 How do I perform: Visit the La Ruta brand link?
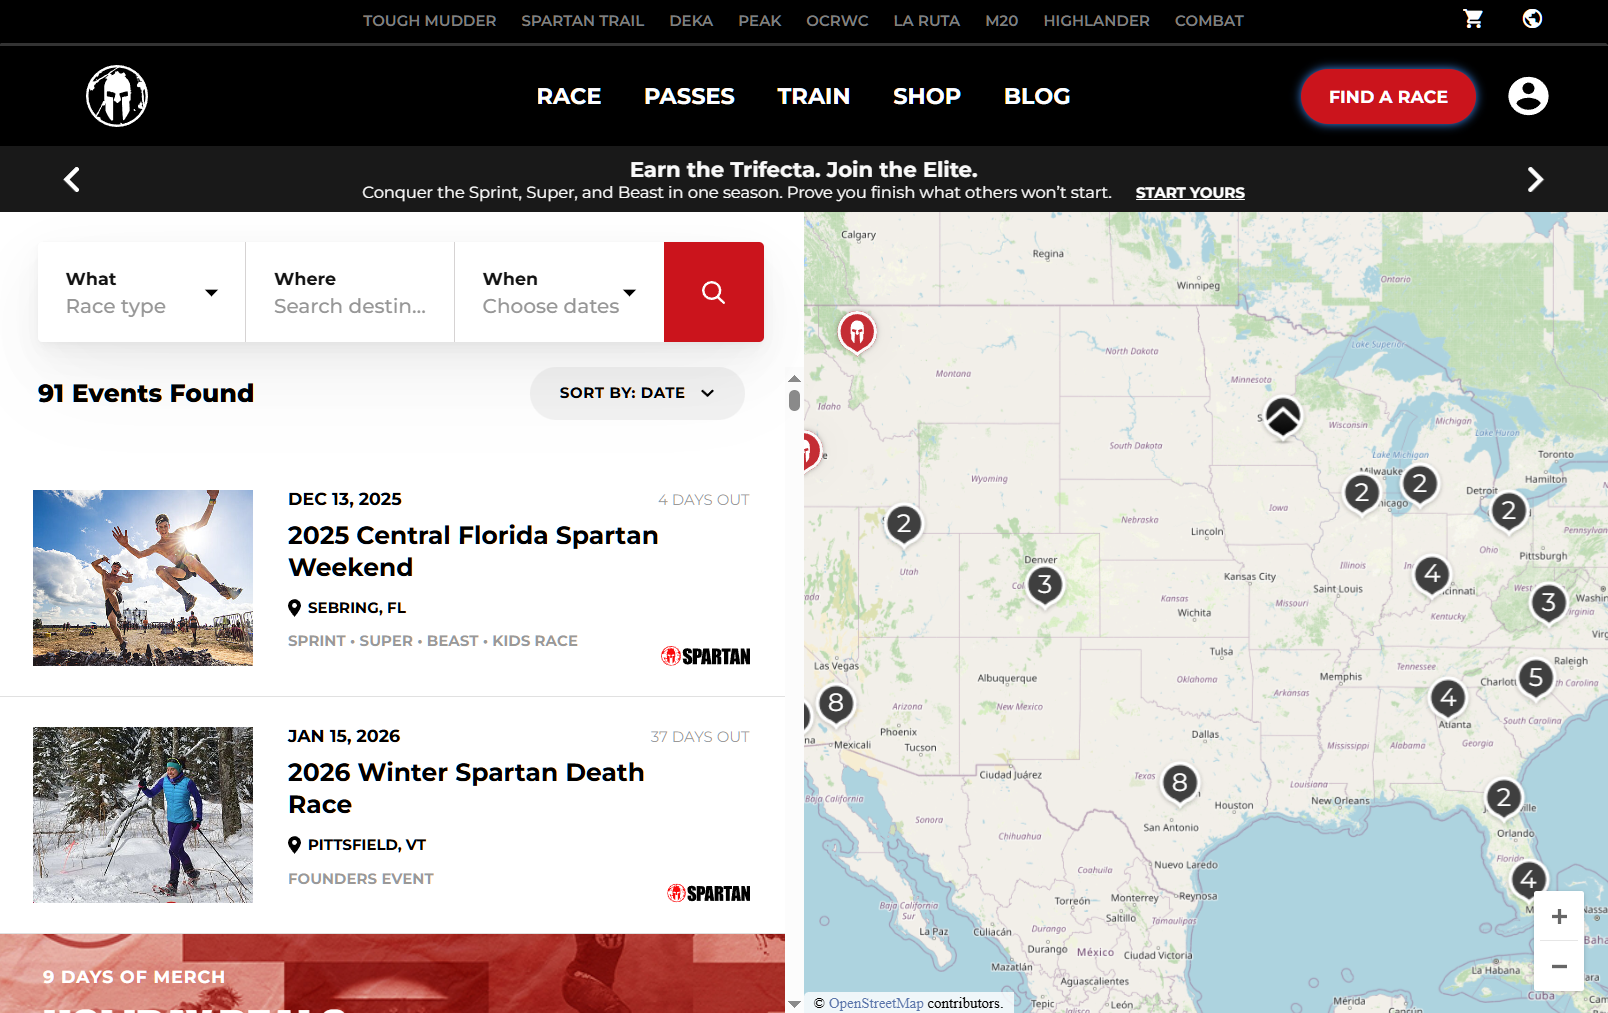click(926, 20)
